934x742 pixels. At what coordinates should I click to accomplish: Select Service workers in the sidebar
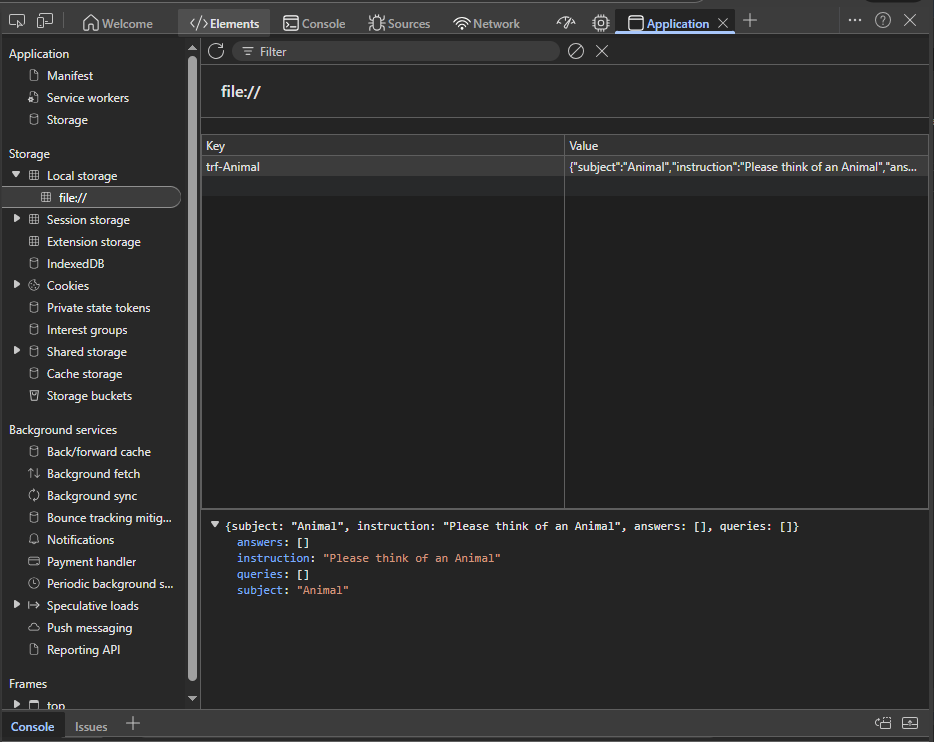[x=87, y=98]
